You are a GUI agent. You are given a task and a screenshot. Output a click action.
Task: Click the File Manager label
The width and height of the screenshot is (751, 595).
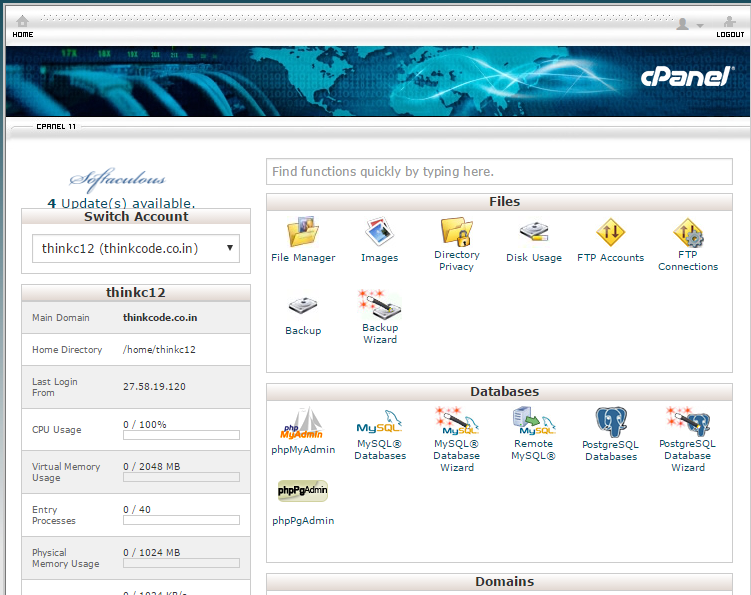tap(303, 258)
